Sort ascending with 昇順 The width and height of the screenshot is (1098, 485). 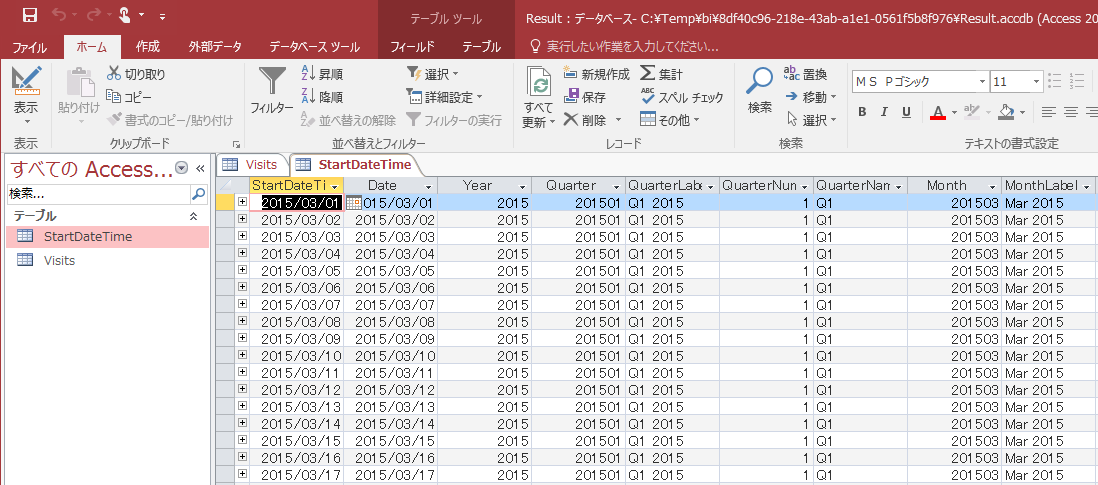322,73
